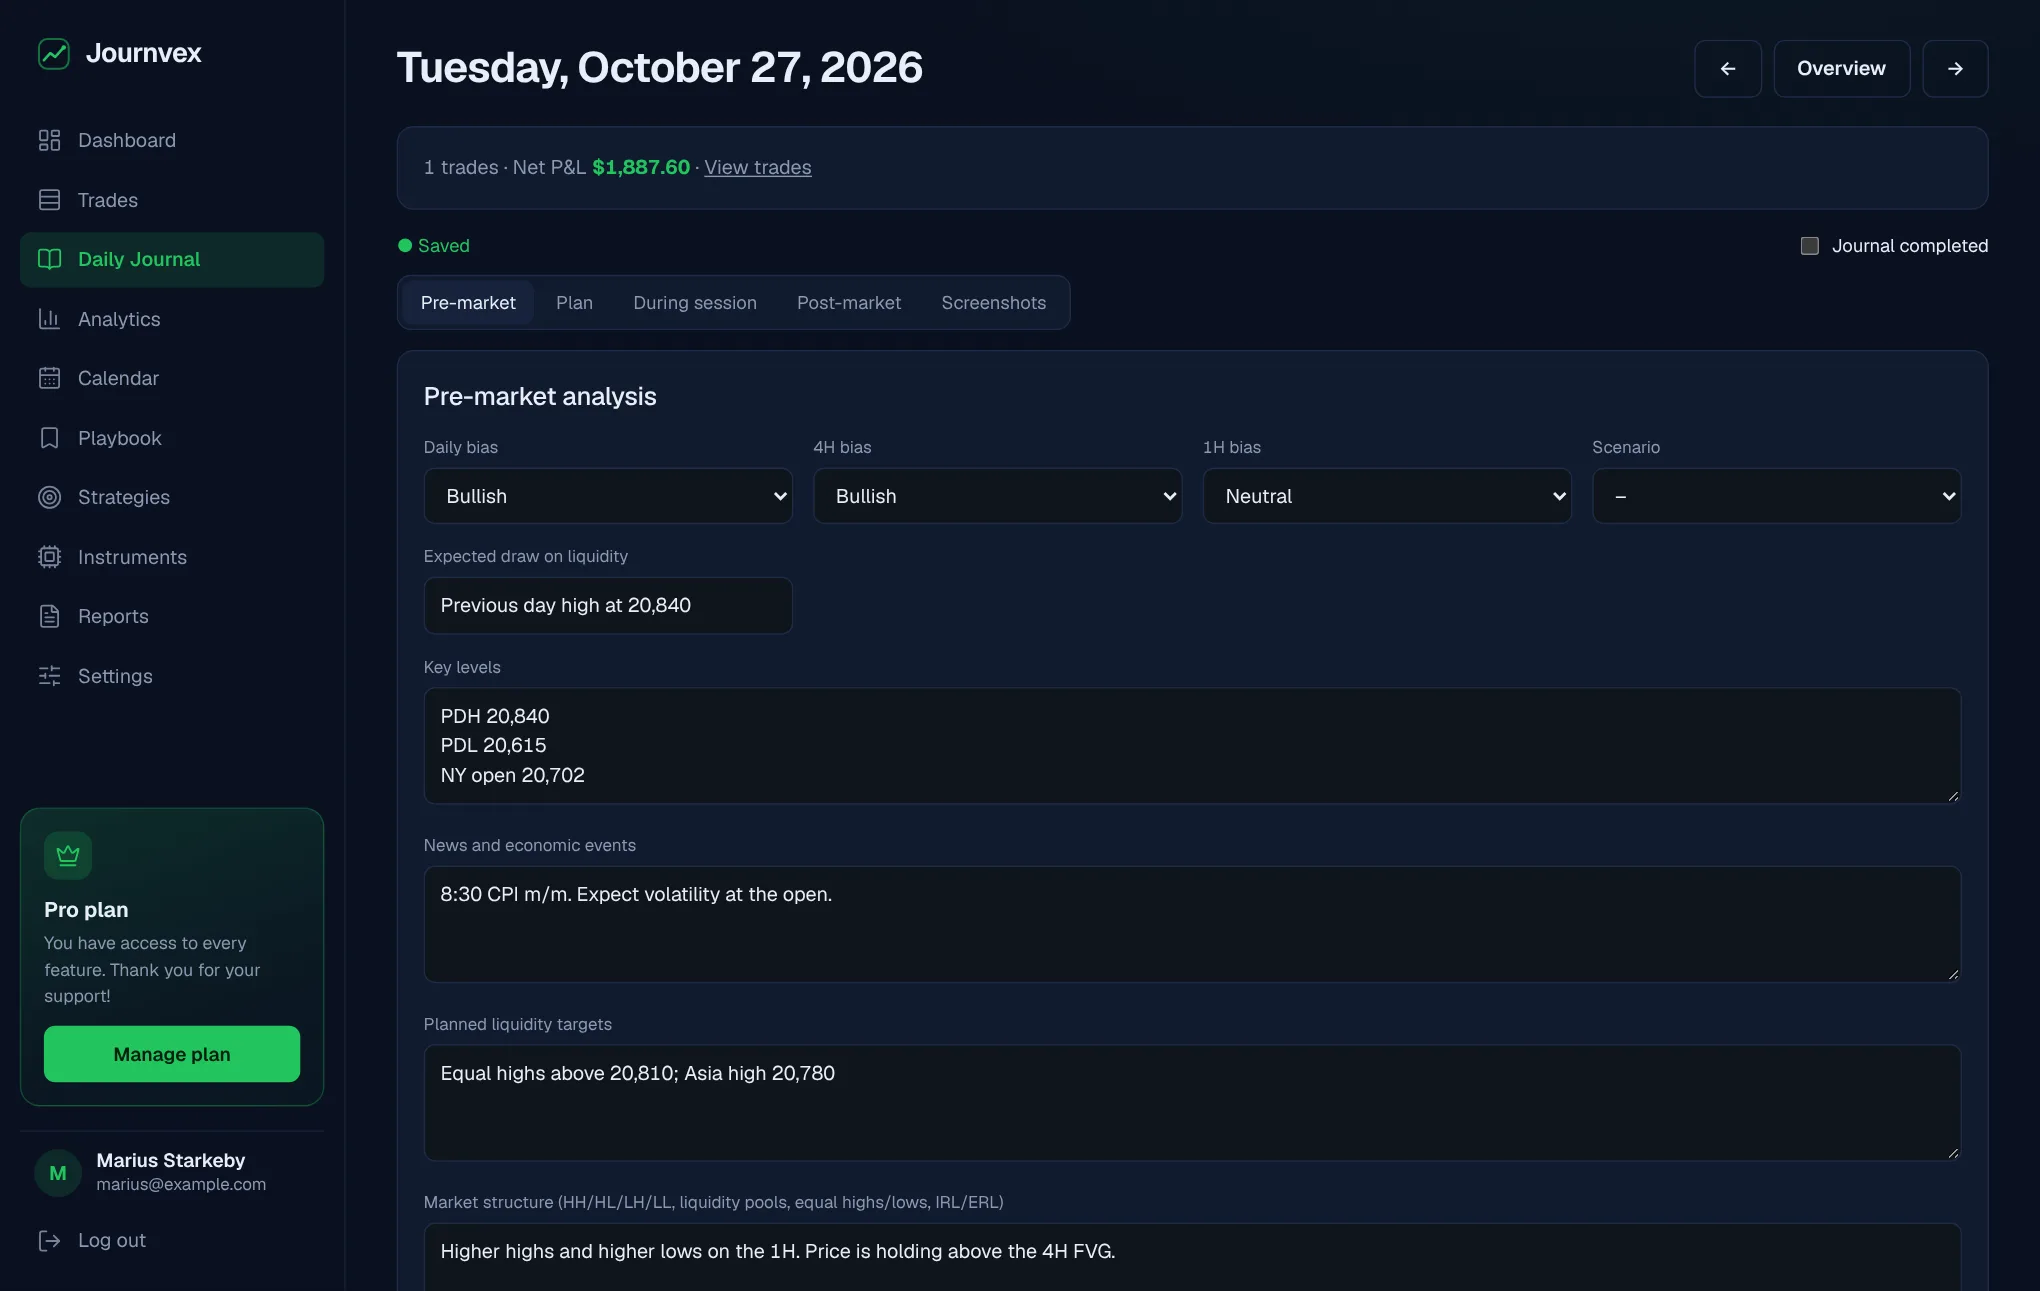Image resolution: width=2040 pixels, height=1291 pixels.
Task: Check the Journal completed checkbox
Action: [x=1809, y=246]
